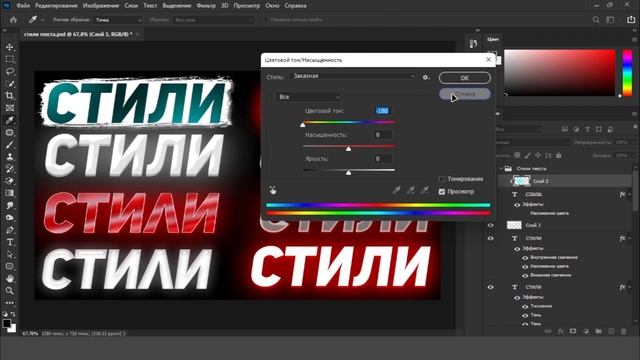Click the lock all padlock icon

click(559, 155)
